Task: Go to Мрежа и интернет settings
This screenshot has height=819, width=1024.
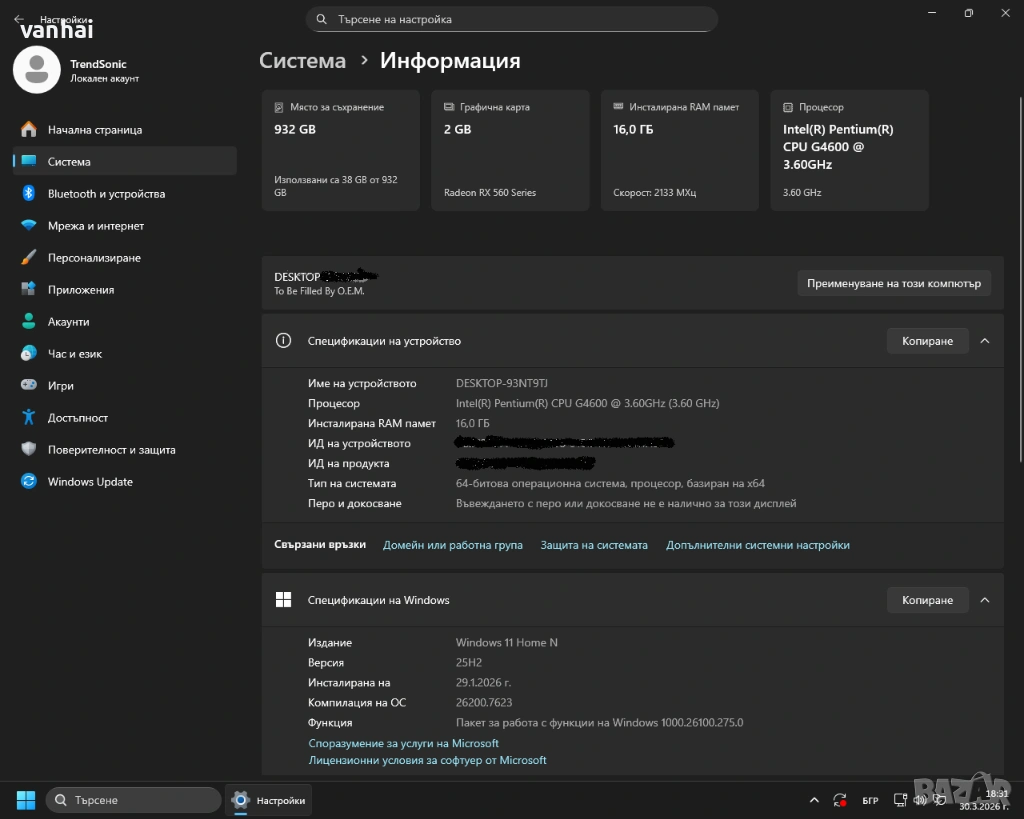Action: 96,226
